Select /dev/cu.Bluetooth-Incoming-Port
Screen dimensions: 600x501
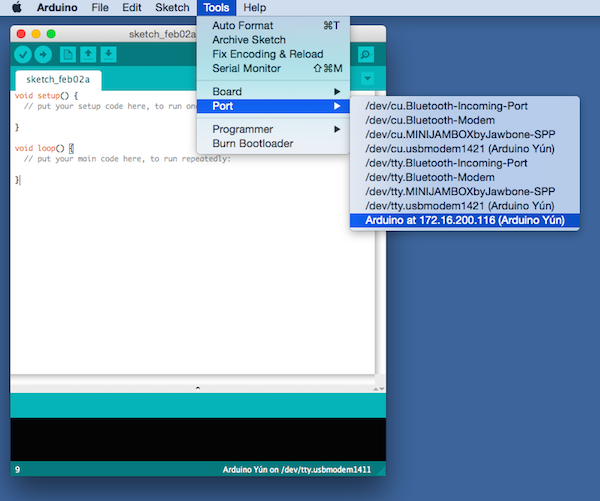465,106
